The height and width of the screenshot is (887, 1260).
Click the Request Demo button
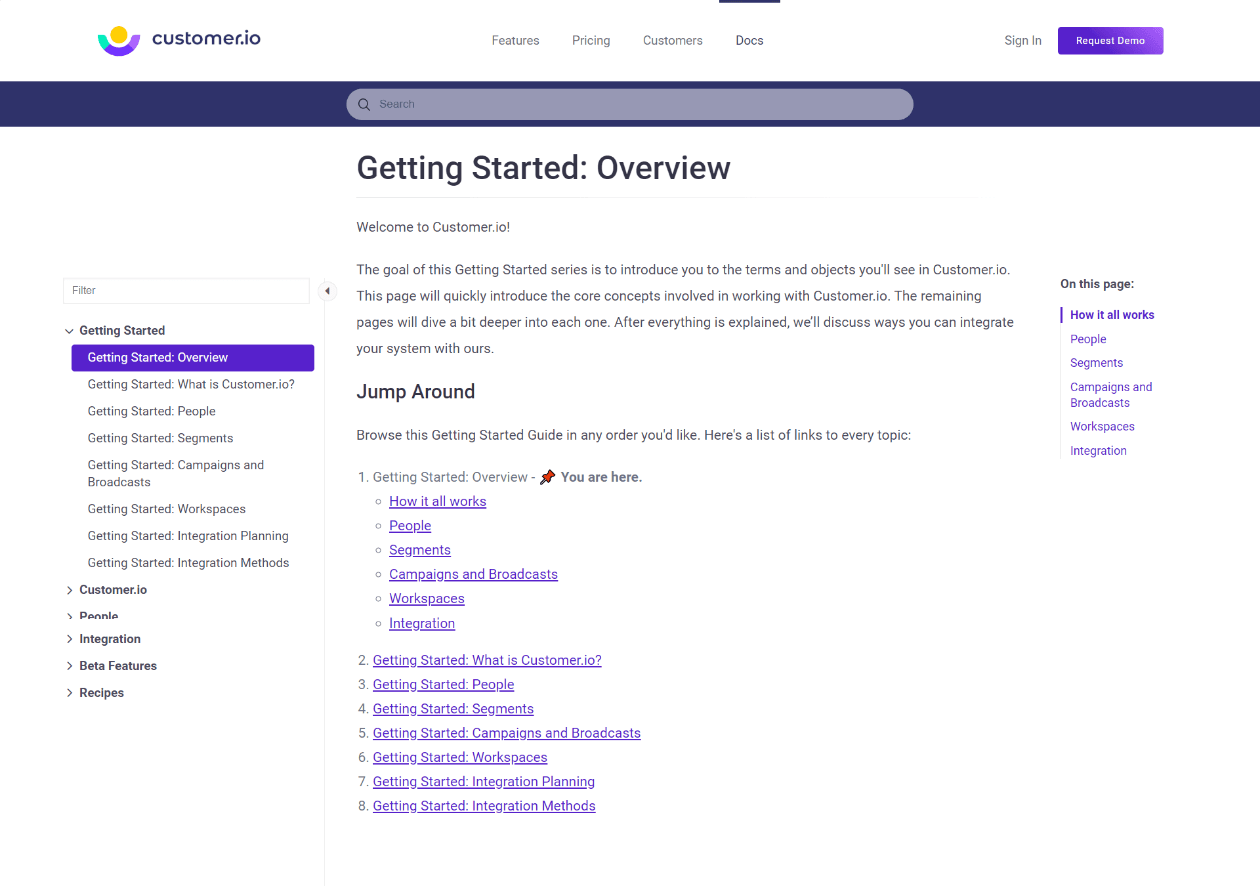point(1110,40)
